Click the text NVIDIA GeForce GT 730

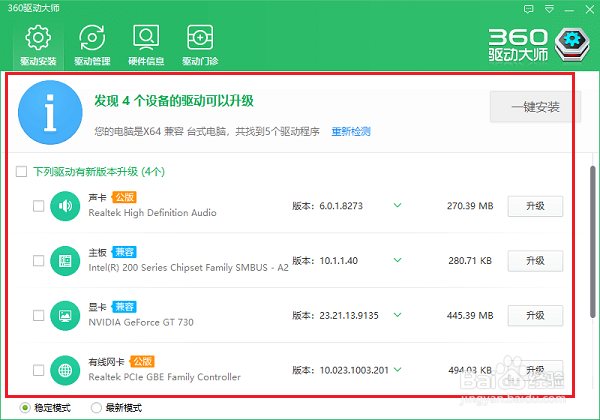pos(141,322)
